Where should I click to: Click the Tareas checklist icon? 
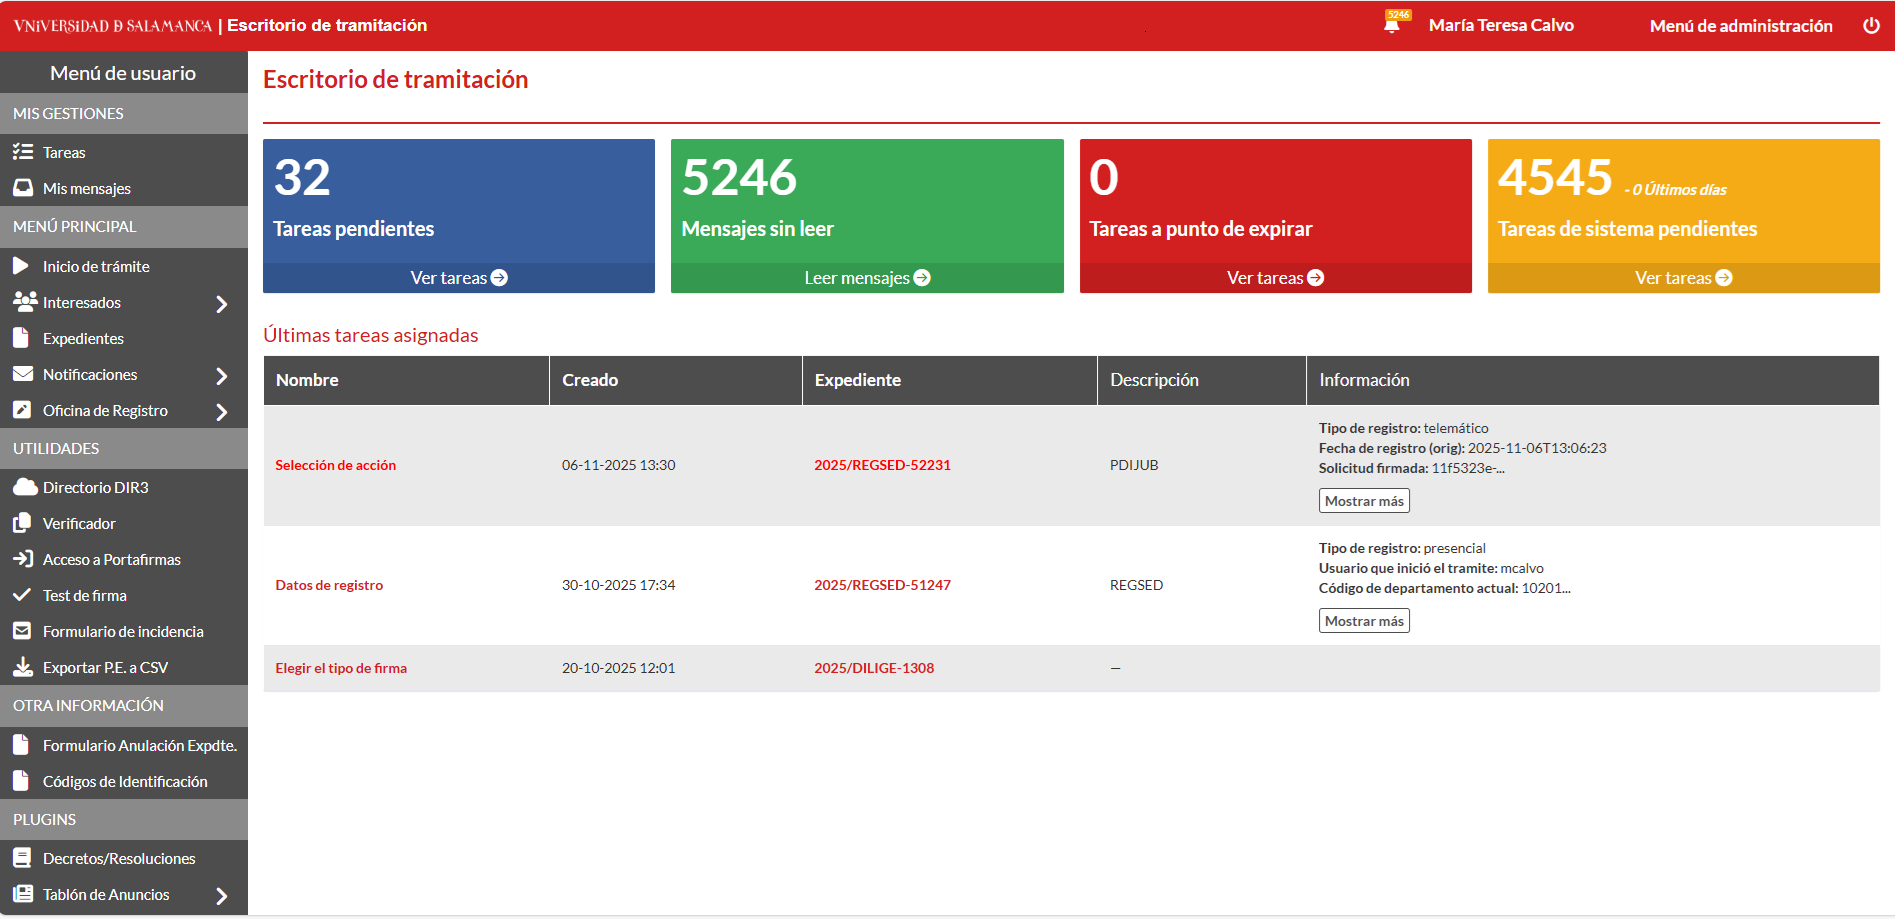click(23, 152)
